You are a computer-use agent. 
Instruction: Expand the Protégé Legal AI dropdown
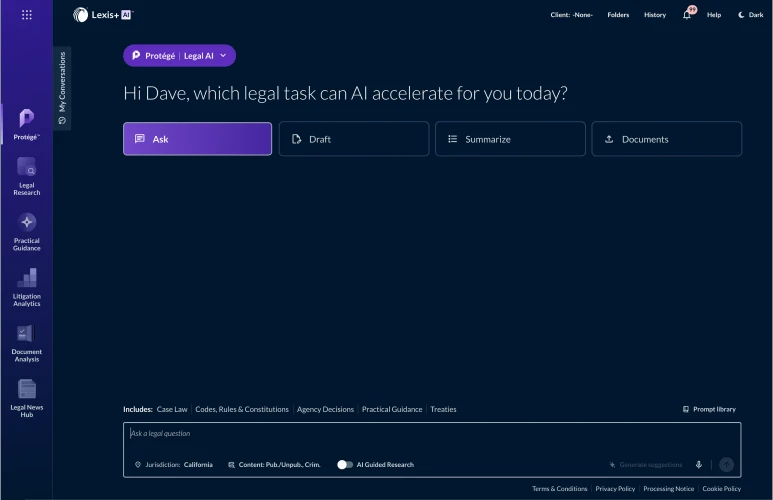(180, 56)
